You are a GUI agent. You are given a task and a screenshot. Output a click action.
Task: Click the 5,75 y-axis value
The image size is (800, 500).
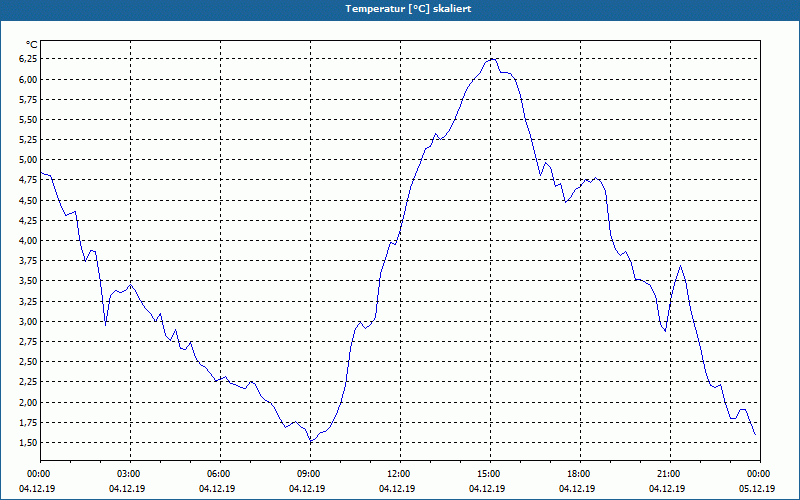pos(29,99)
